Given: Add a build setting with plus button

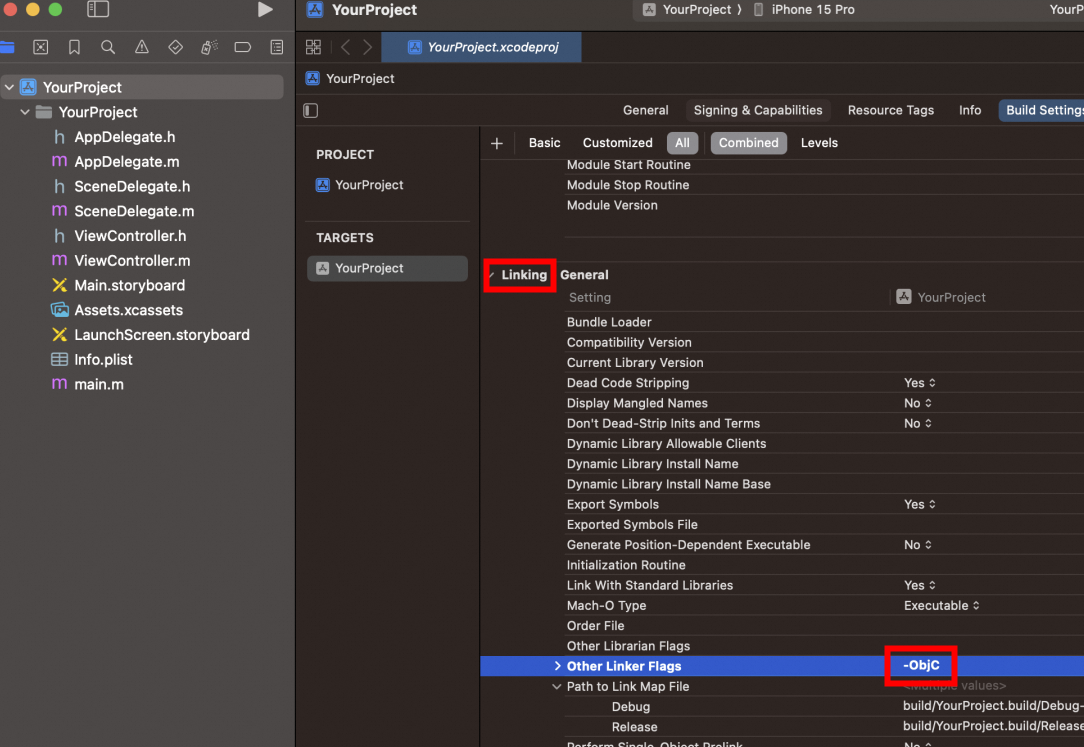Looking at the screenshot, I should click(x=496, y=143).
